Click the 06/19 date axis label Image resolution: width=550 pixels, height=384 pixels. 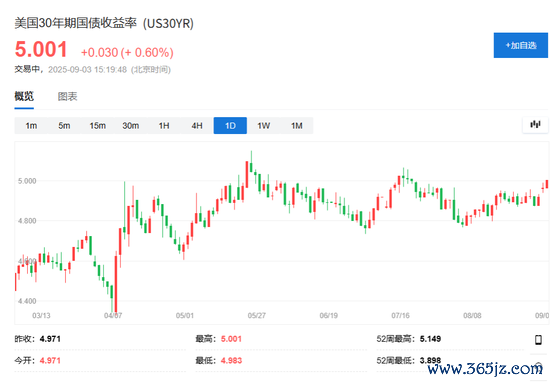point(329,316)
